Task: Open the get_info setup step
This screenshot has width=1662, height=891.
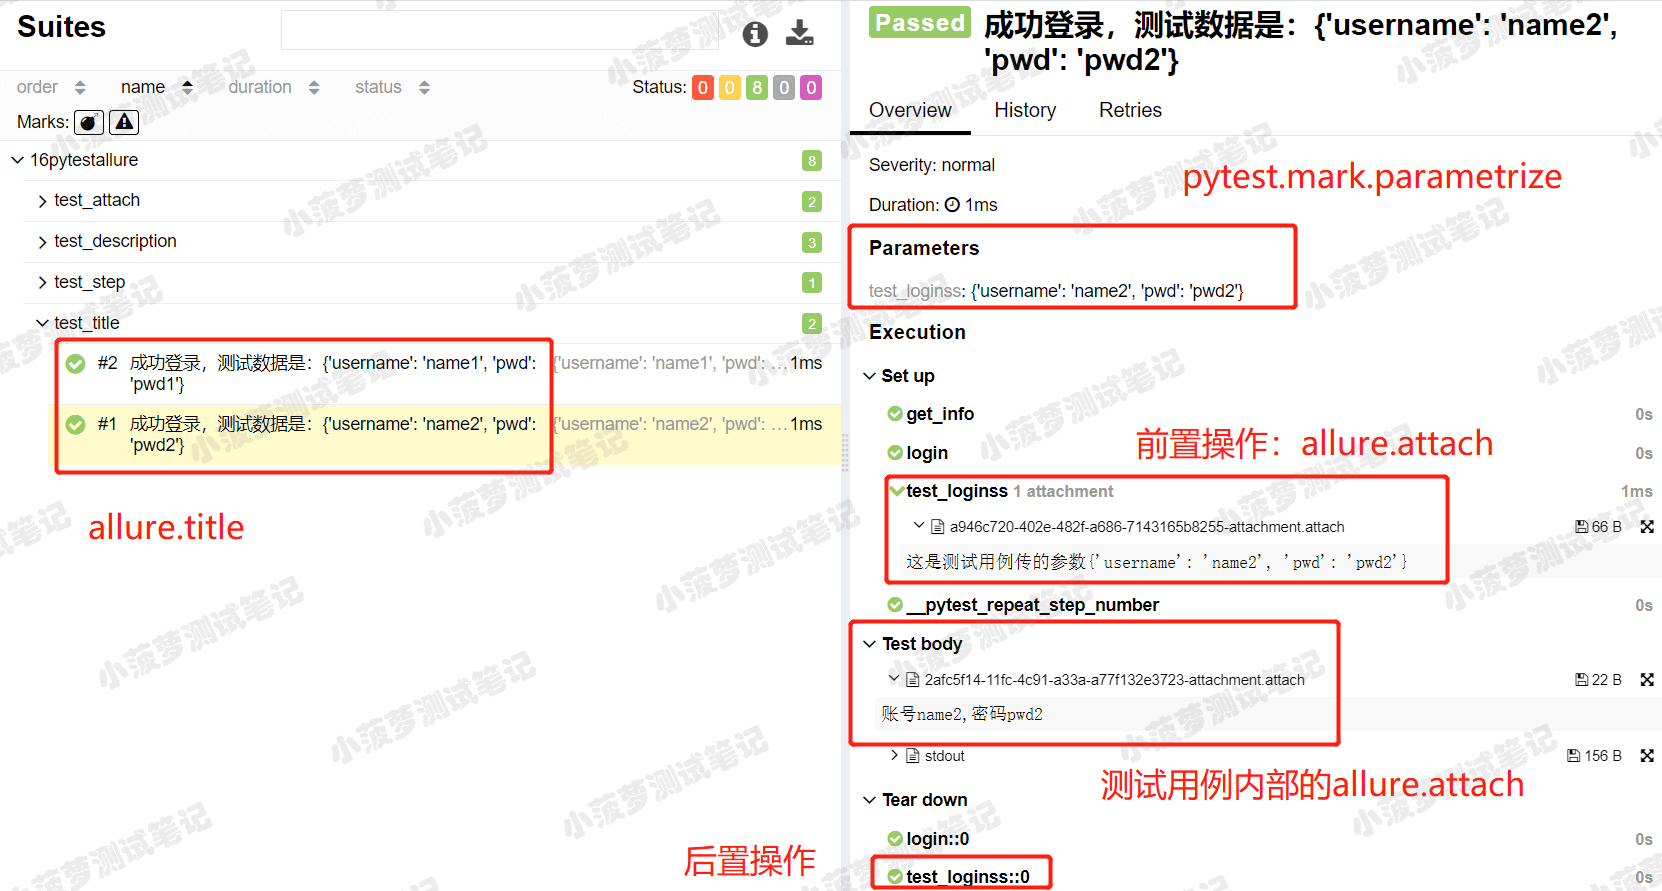Action: pos(940,414)
